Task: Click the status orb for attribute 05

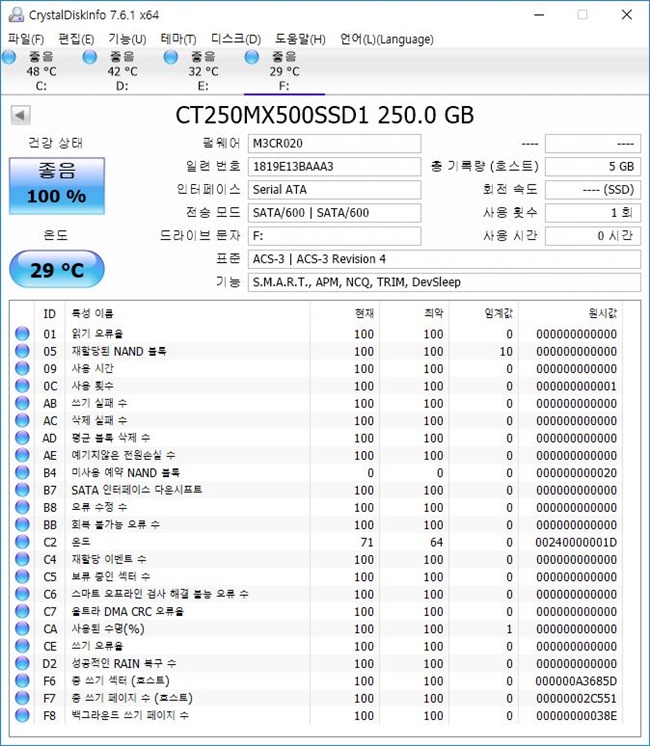Action: pyautogui.click(x=22, y=351)
